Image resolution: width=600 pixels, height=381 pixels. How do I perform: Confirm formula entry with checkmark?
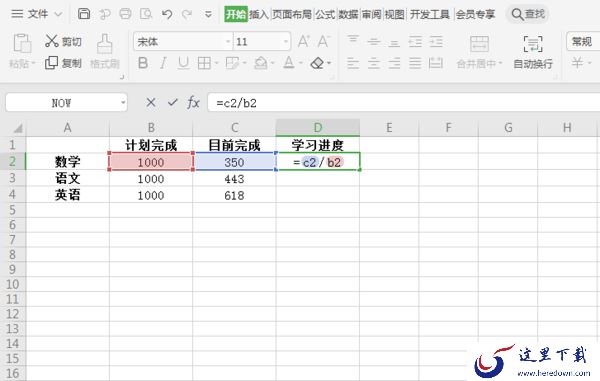click(173, 103)
